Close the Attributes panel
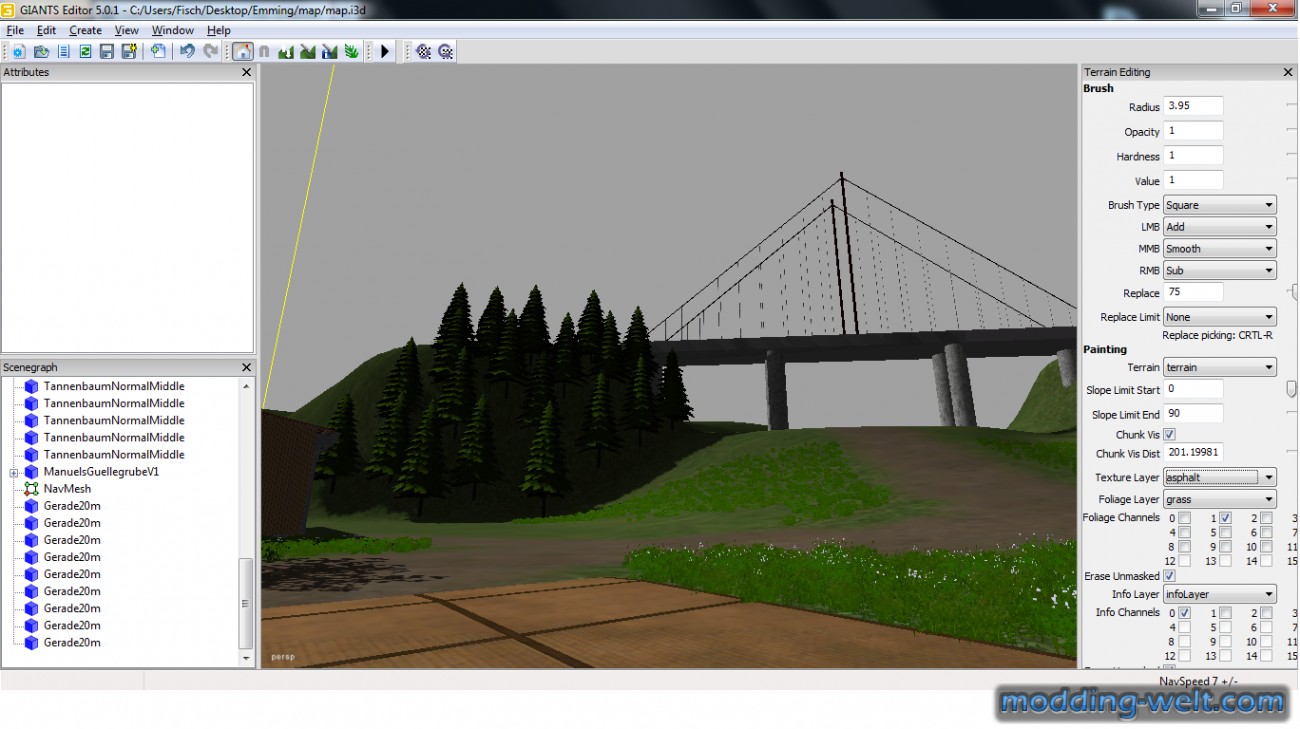Screen dimensions: 1300x729 [247, 72]
